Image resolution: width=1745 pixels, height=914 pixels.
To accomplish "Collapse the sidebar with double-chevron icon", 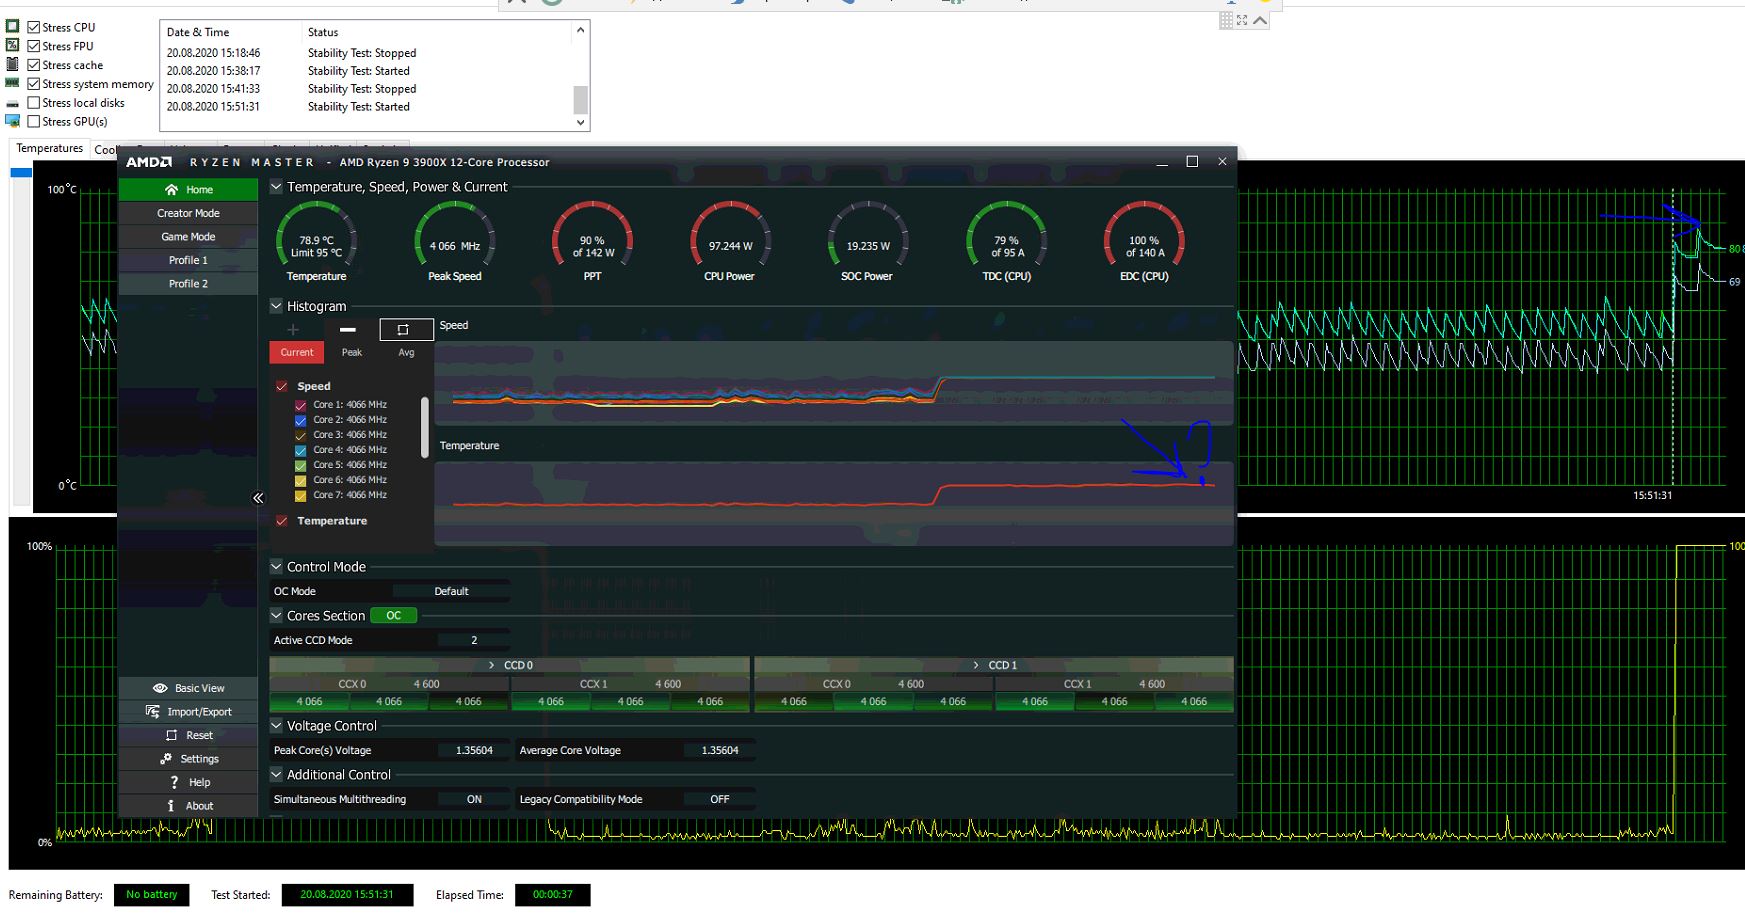I will tap(258, 497).
